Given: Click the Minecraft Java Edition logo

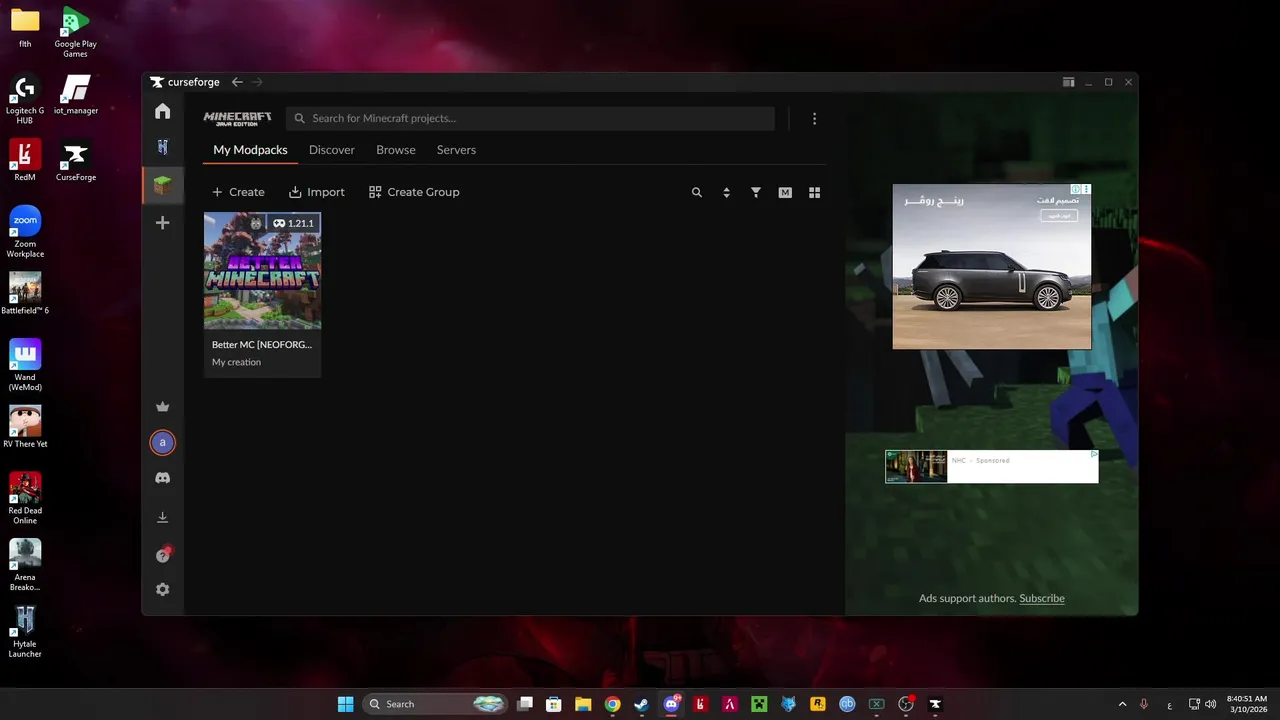Looking at the screenshot, I should tap(237, 118).
